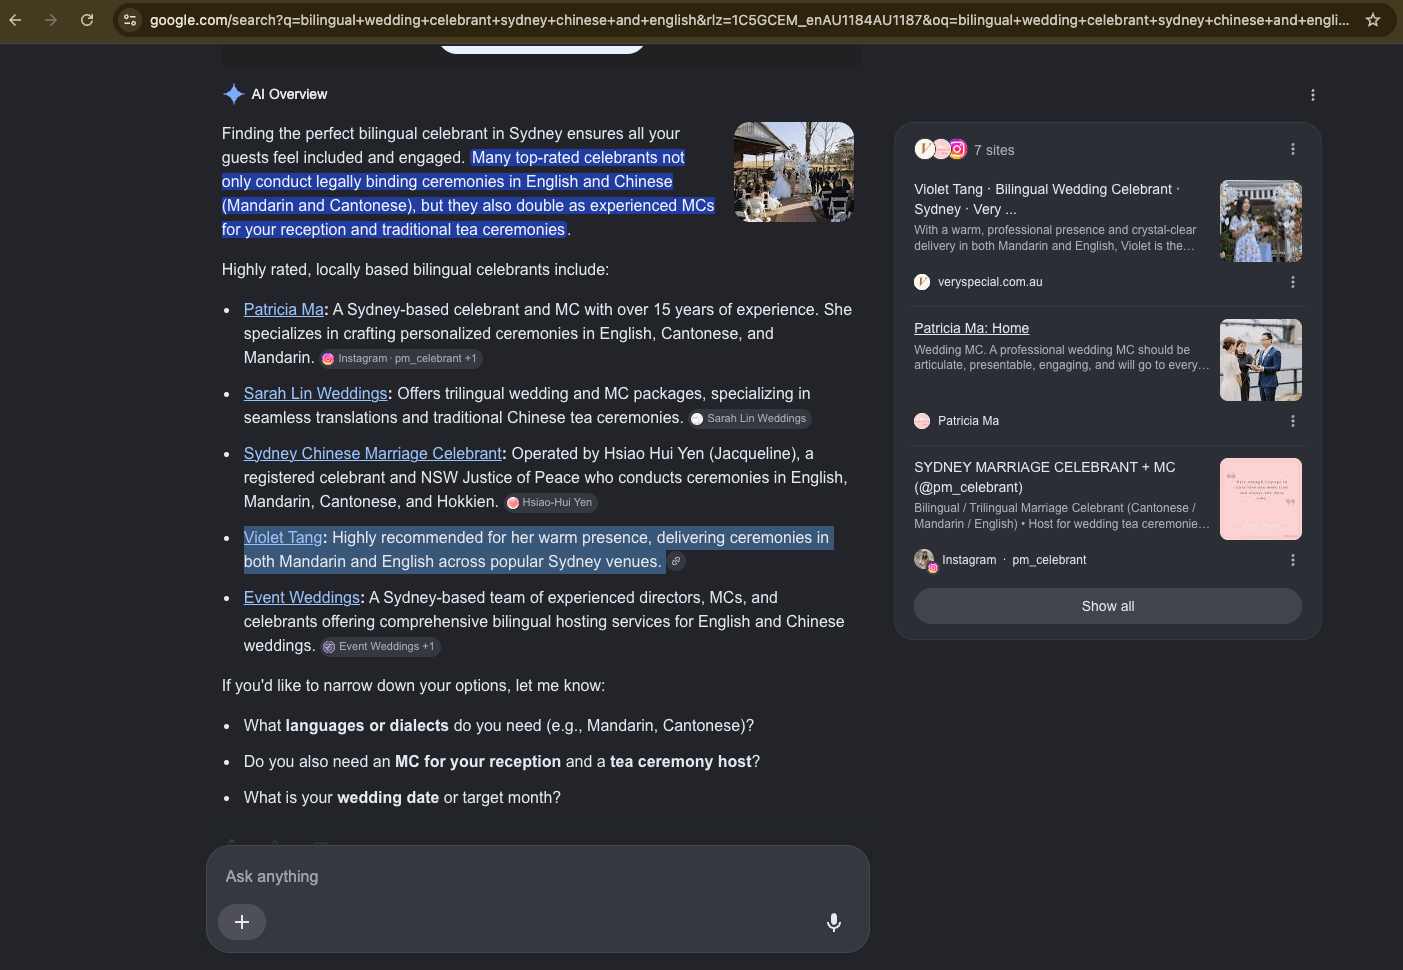Image resolution: width=1403 pixels, height=970 pixels.
Task: Open options for Instagram pm_celebrant source
Action: pyautogui.click(x=1293, y=560)
